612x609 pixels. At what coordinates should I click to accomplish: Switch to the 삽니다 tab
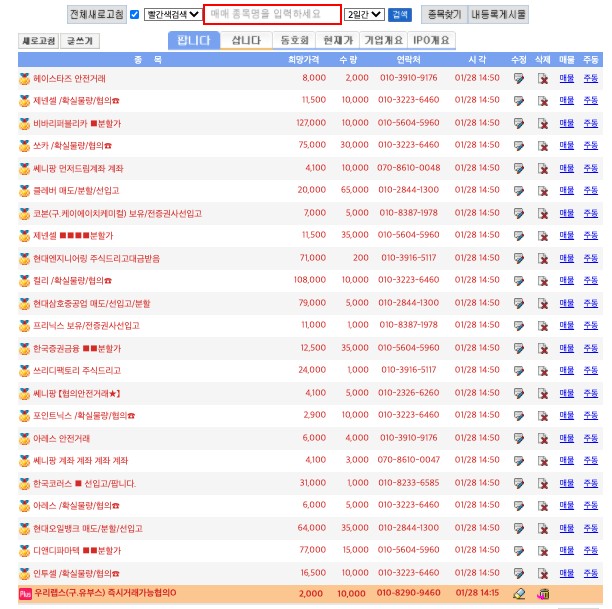point(246,41)
